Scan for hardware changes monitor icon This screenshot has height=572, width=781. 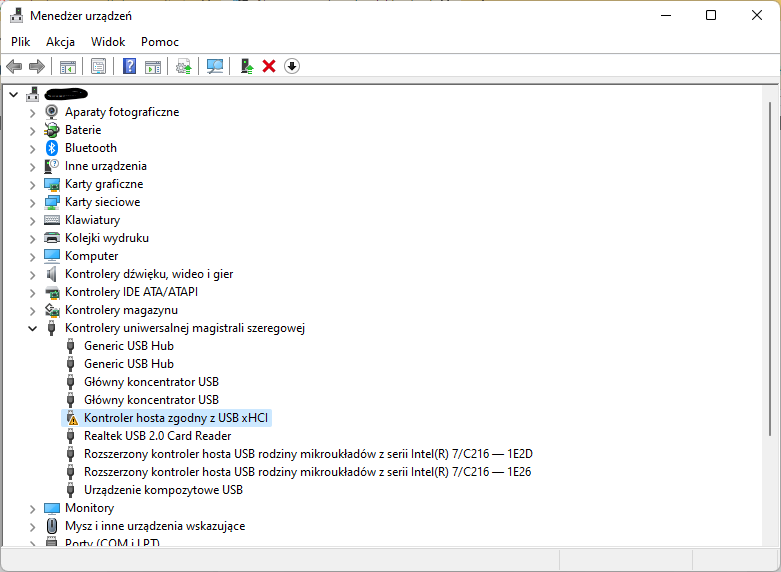pos(215,66)
